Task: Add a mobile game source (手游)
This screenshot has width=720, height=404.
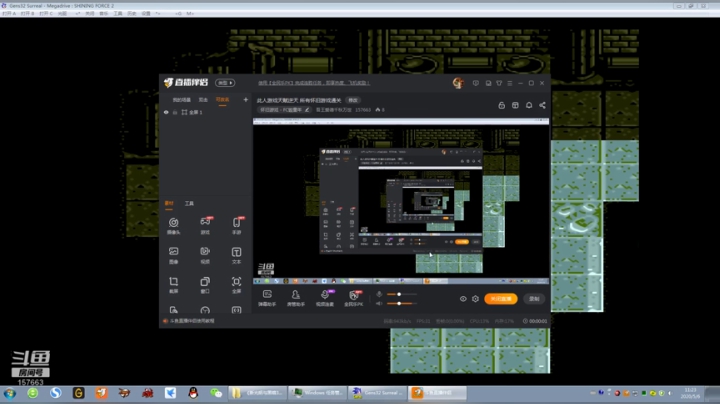Action: (x=236, y=225)
